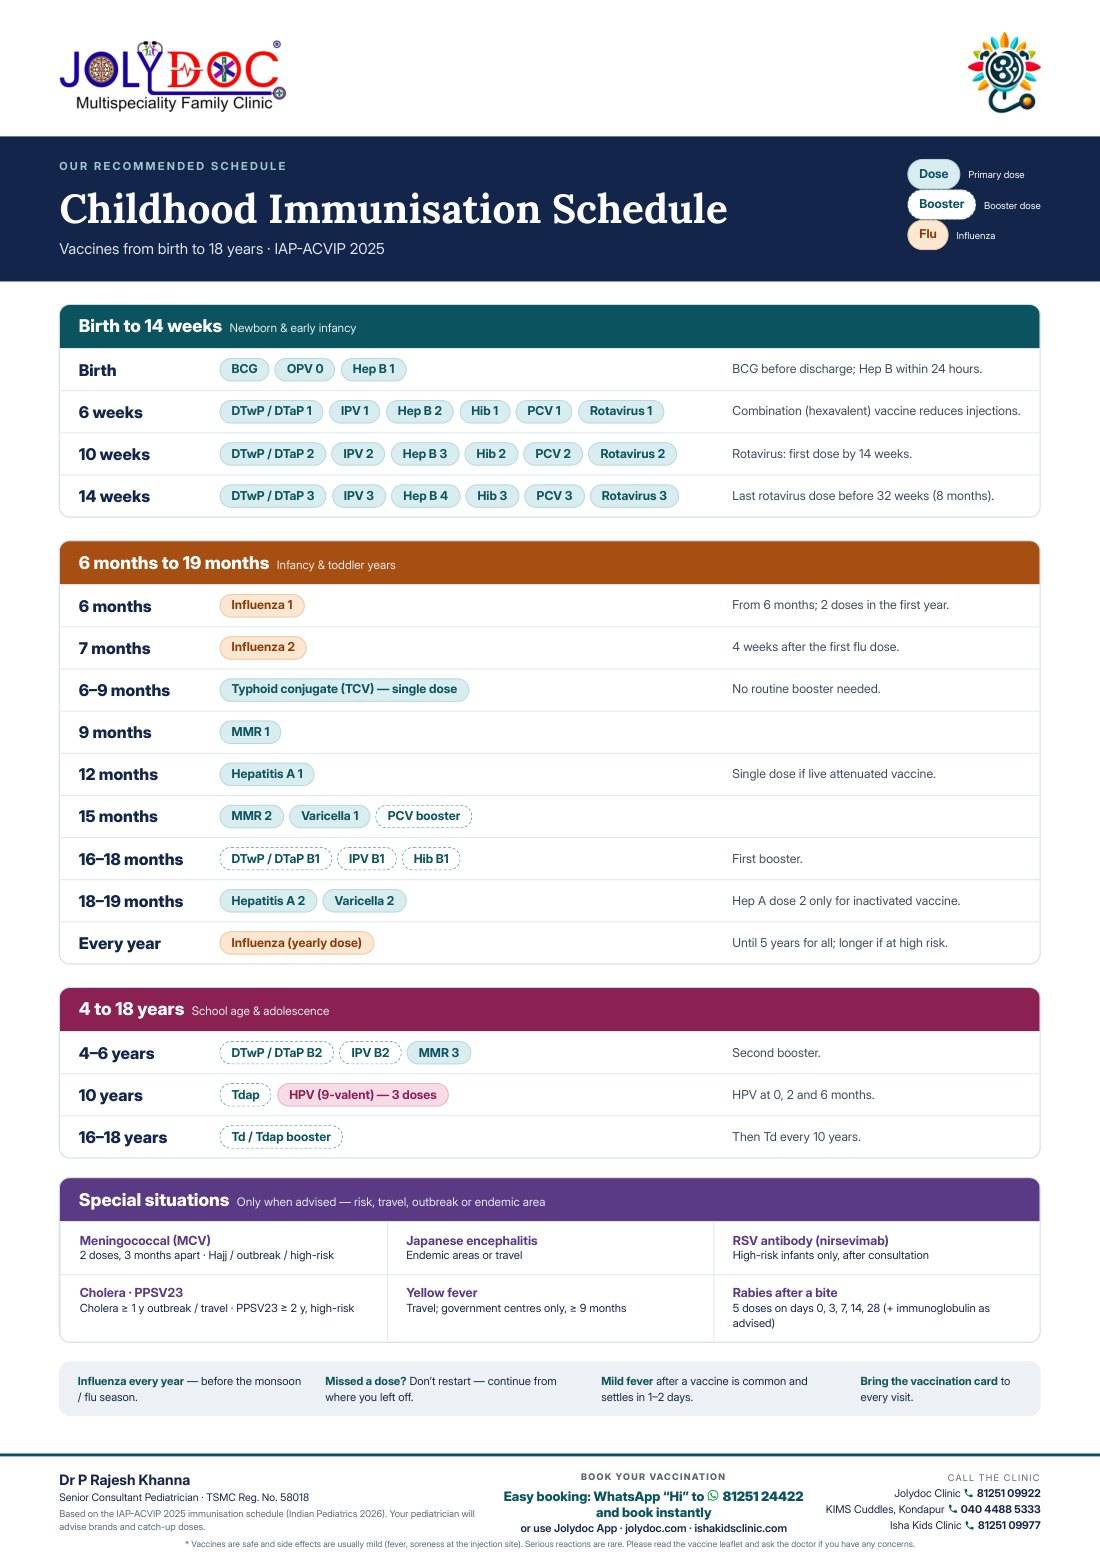The height and width of the screenshot is (1556, 1100).
Task: Click the phone icon next to 040 4488 5333
Action: tap(953, 1509)
